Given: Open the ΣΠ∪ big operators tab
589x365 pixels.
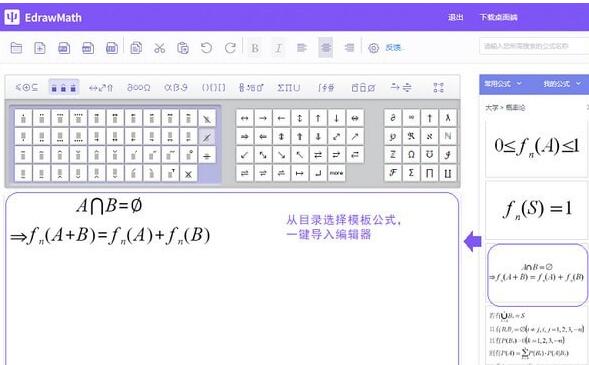Looking at the screenshot, I should click(288, 87).
